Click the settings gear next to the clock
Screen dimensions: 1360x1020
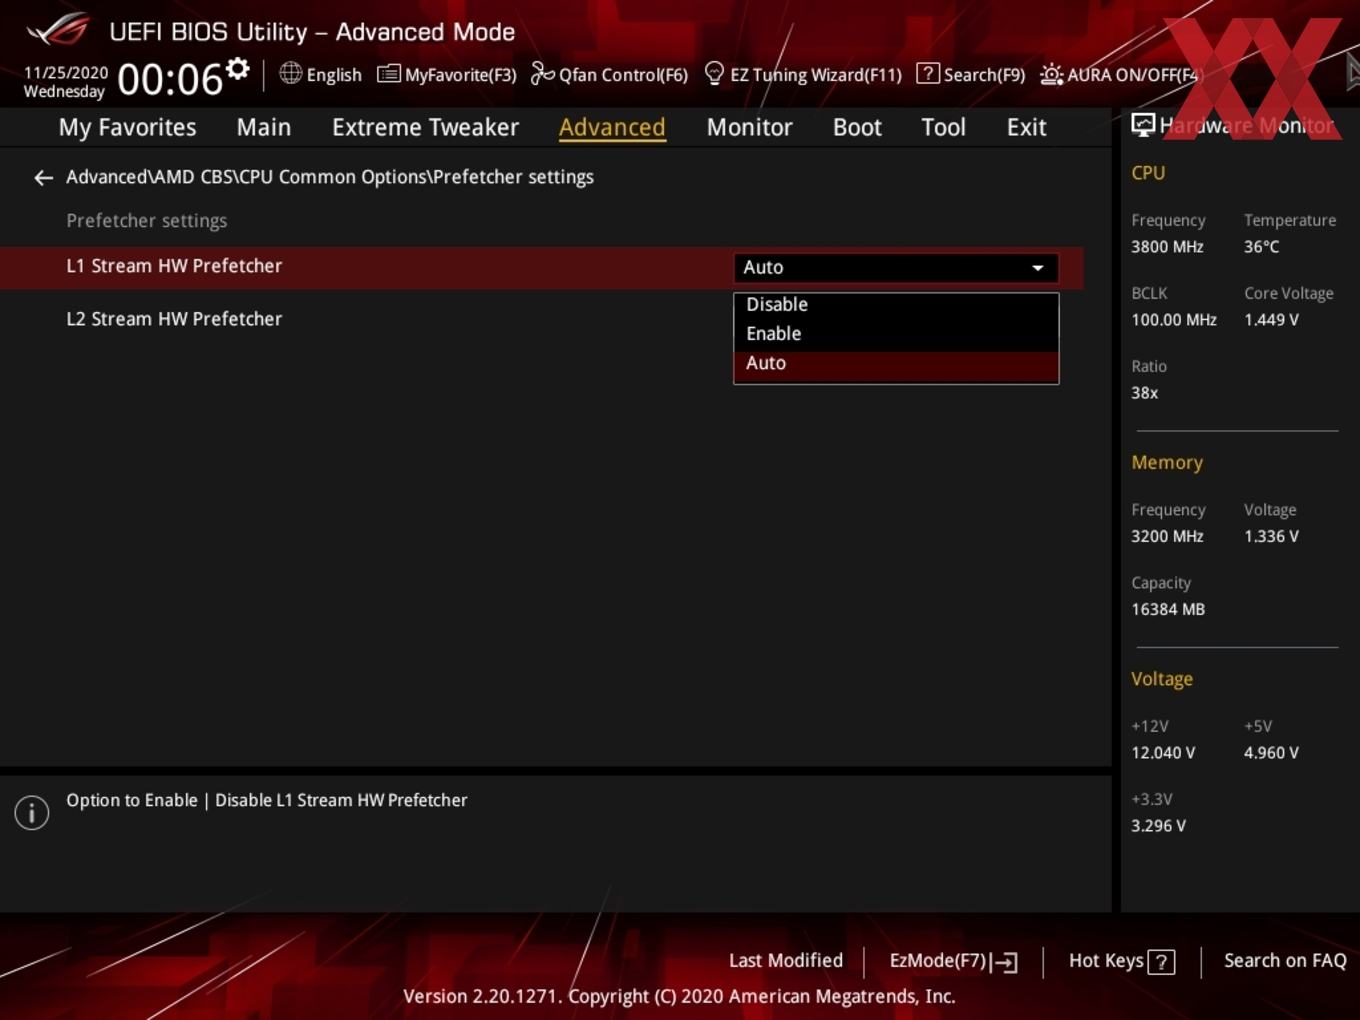[237, 69]
